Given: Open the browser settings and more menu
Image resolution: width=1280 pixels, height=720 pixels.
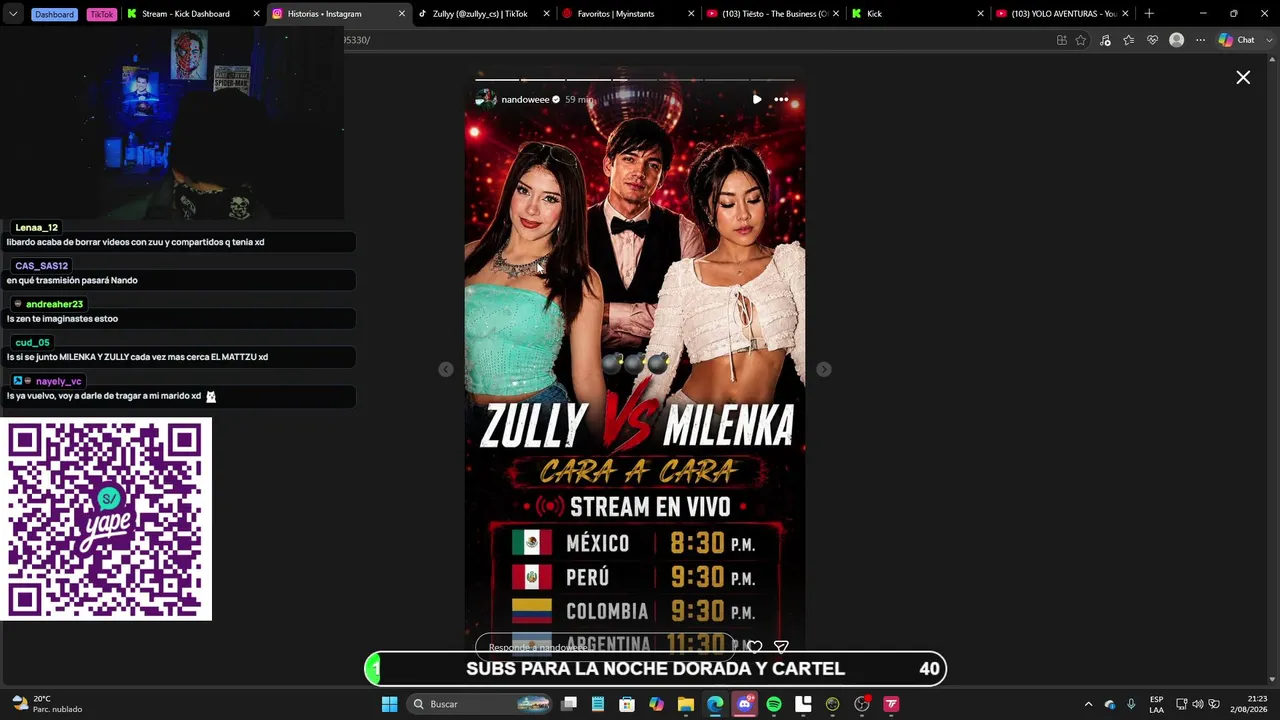Looking at the screenshot, I should click(x=1201, y=40).
